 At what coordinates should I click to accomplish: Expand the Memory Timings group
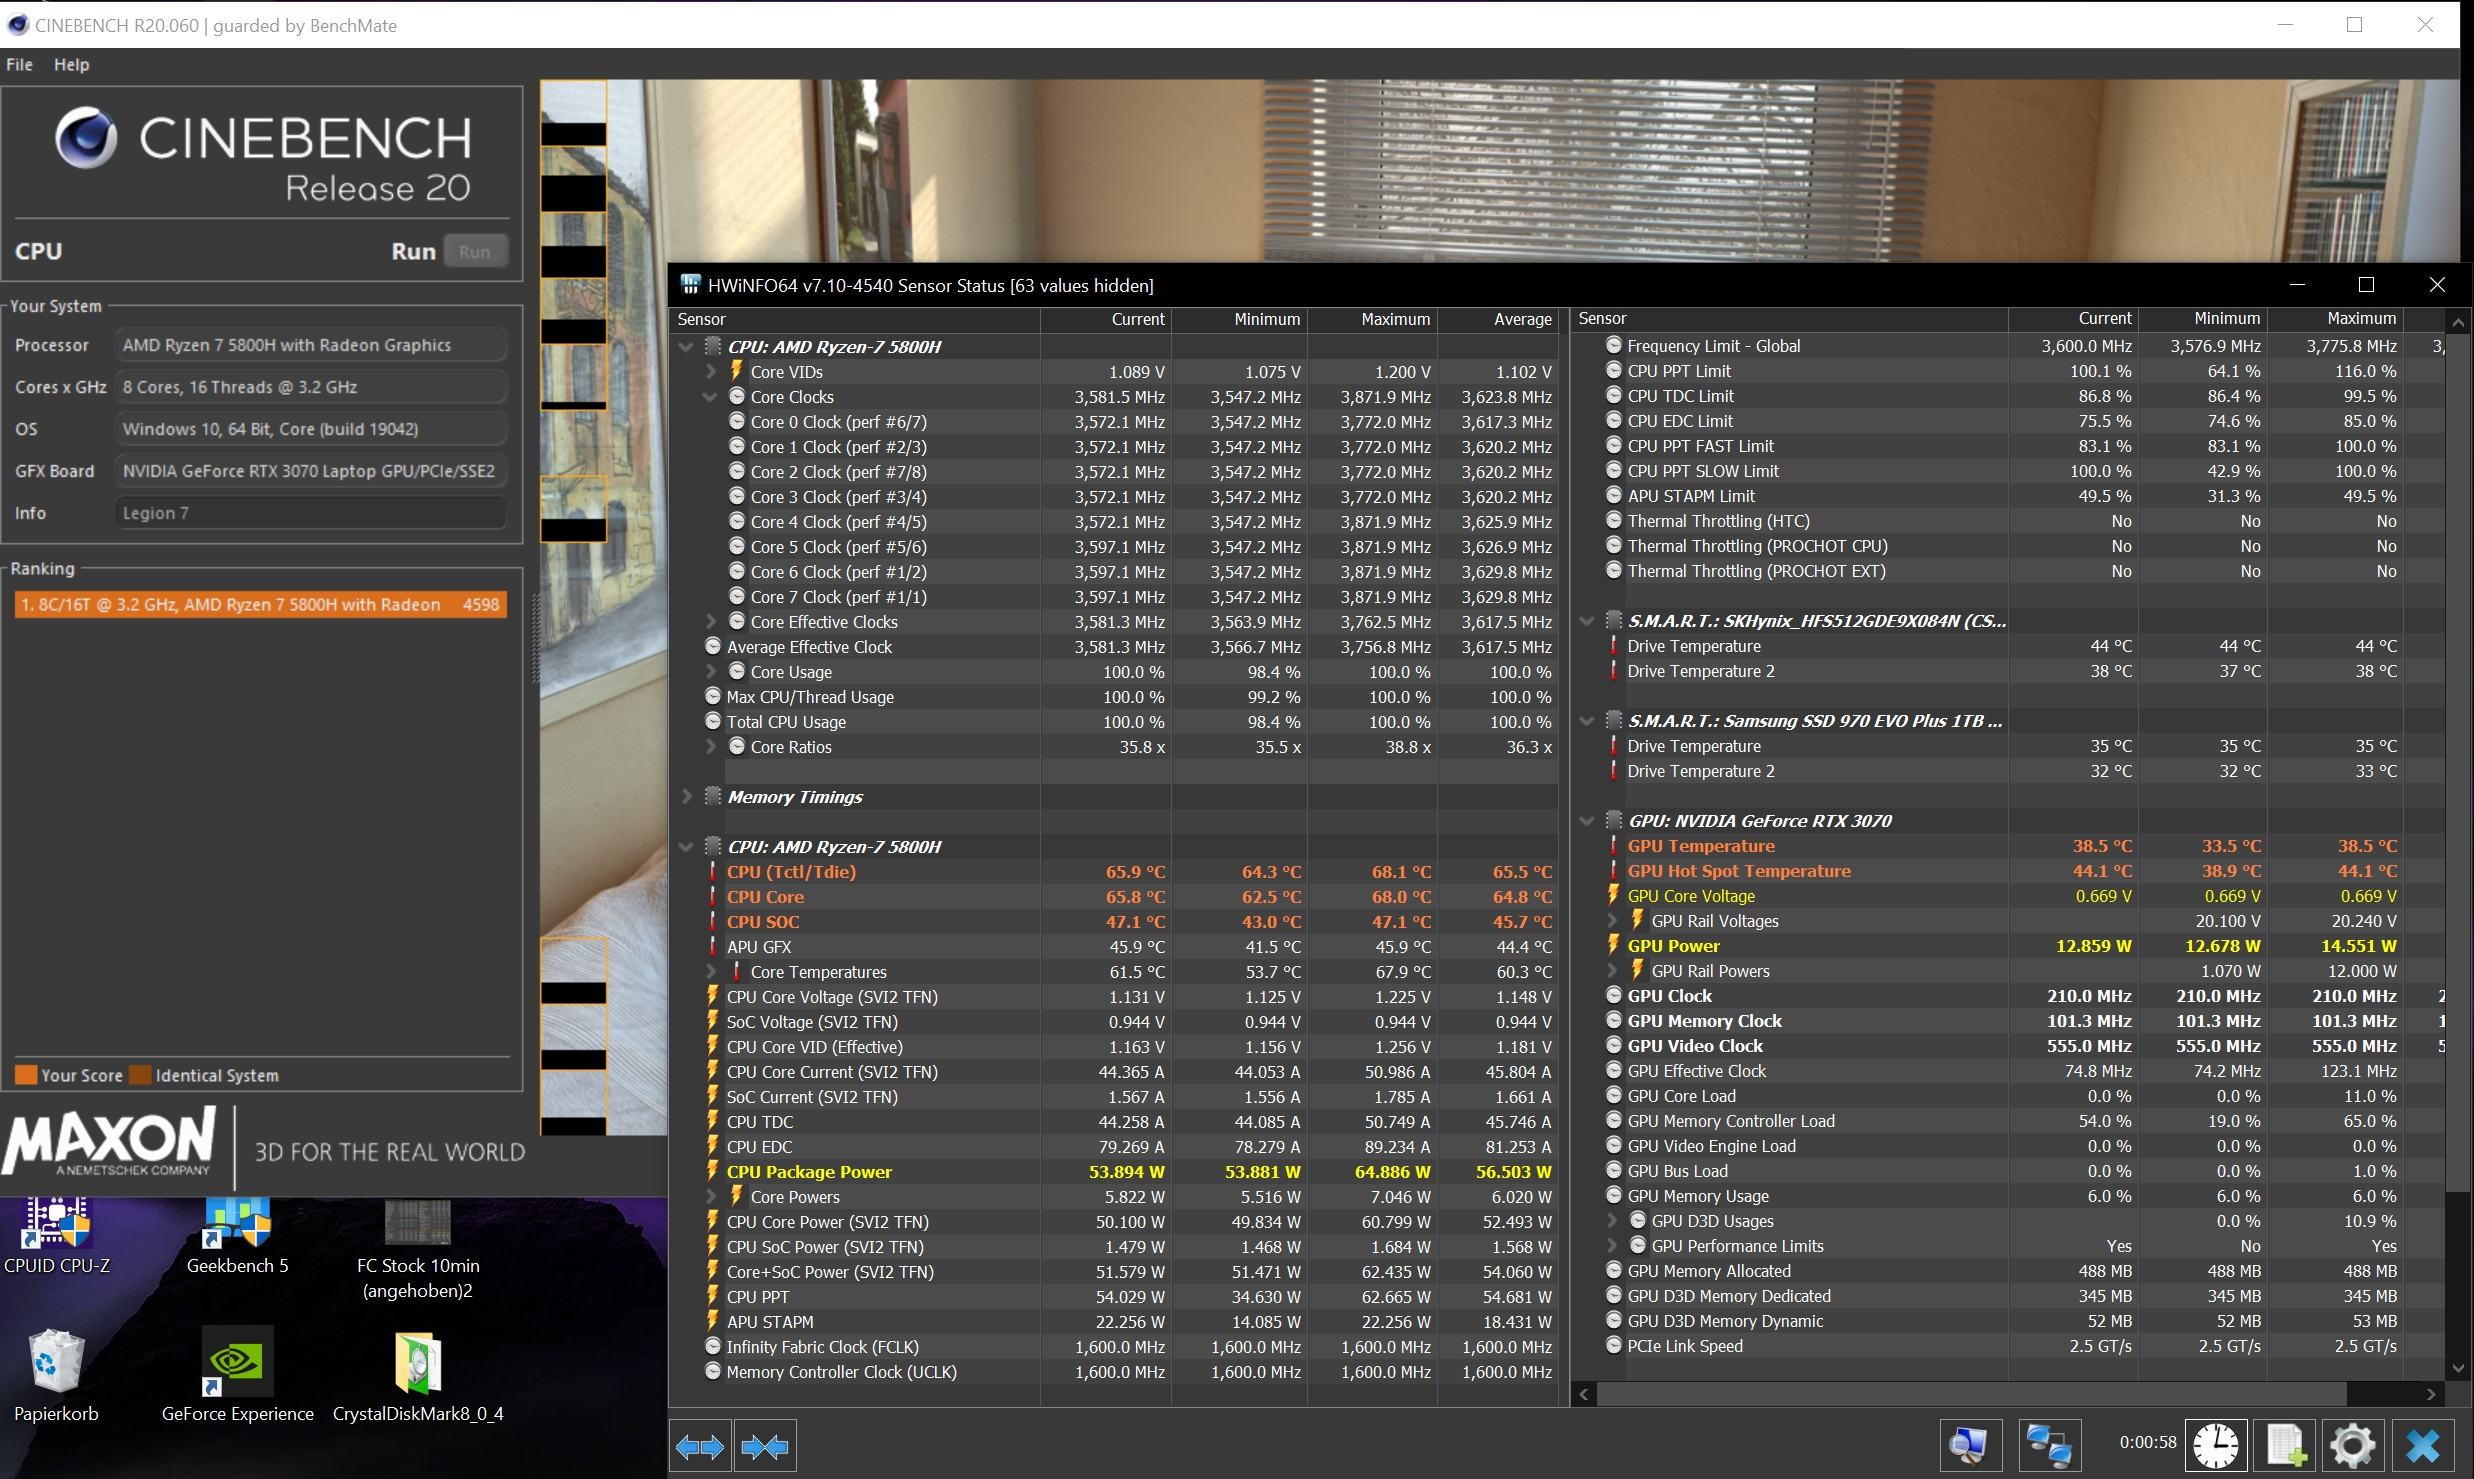tap(686, 796)
